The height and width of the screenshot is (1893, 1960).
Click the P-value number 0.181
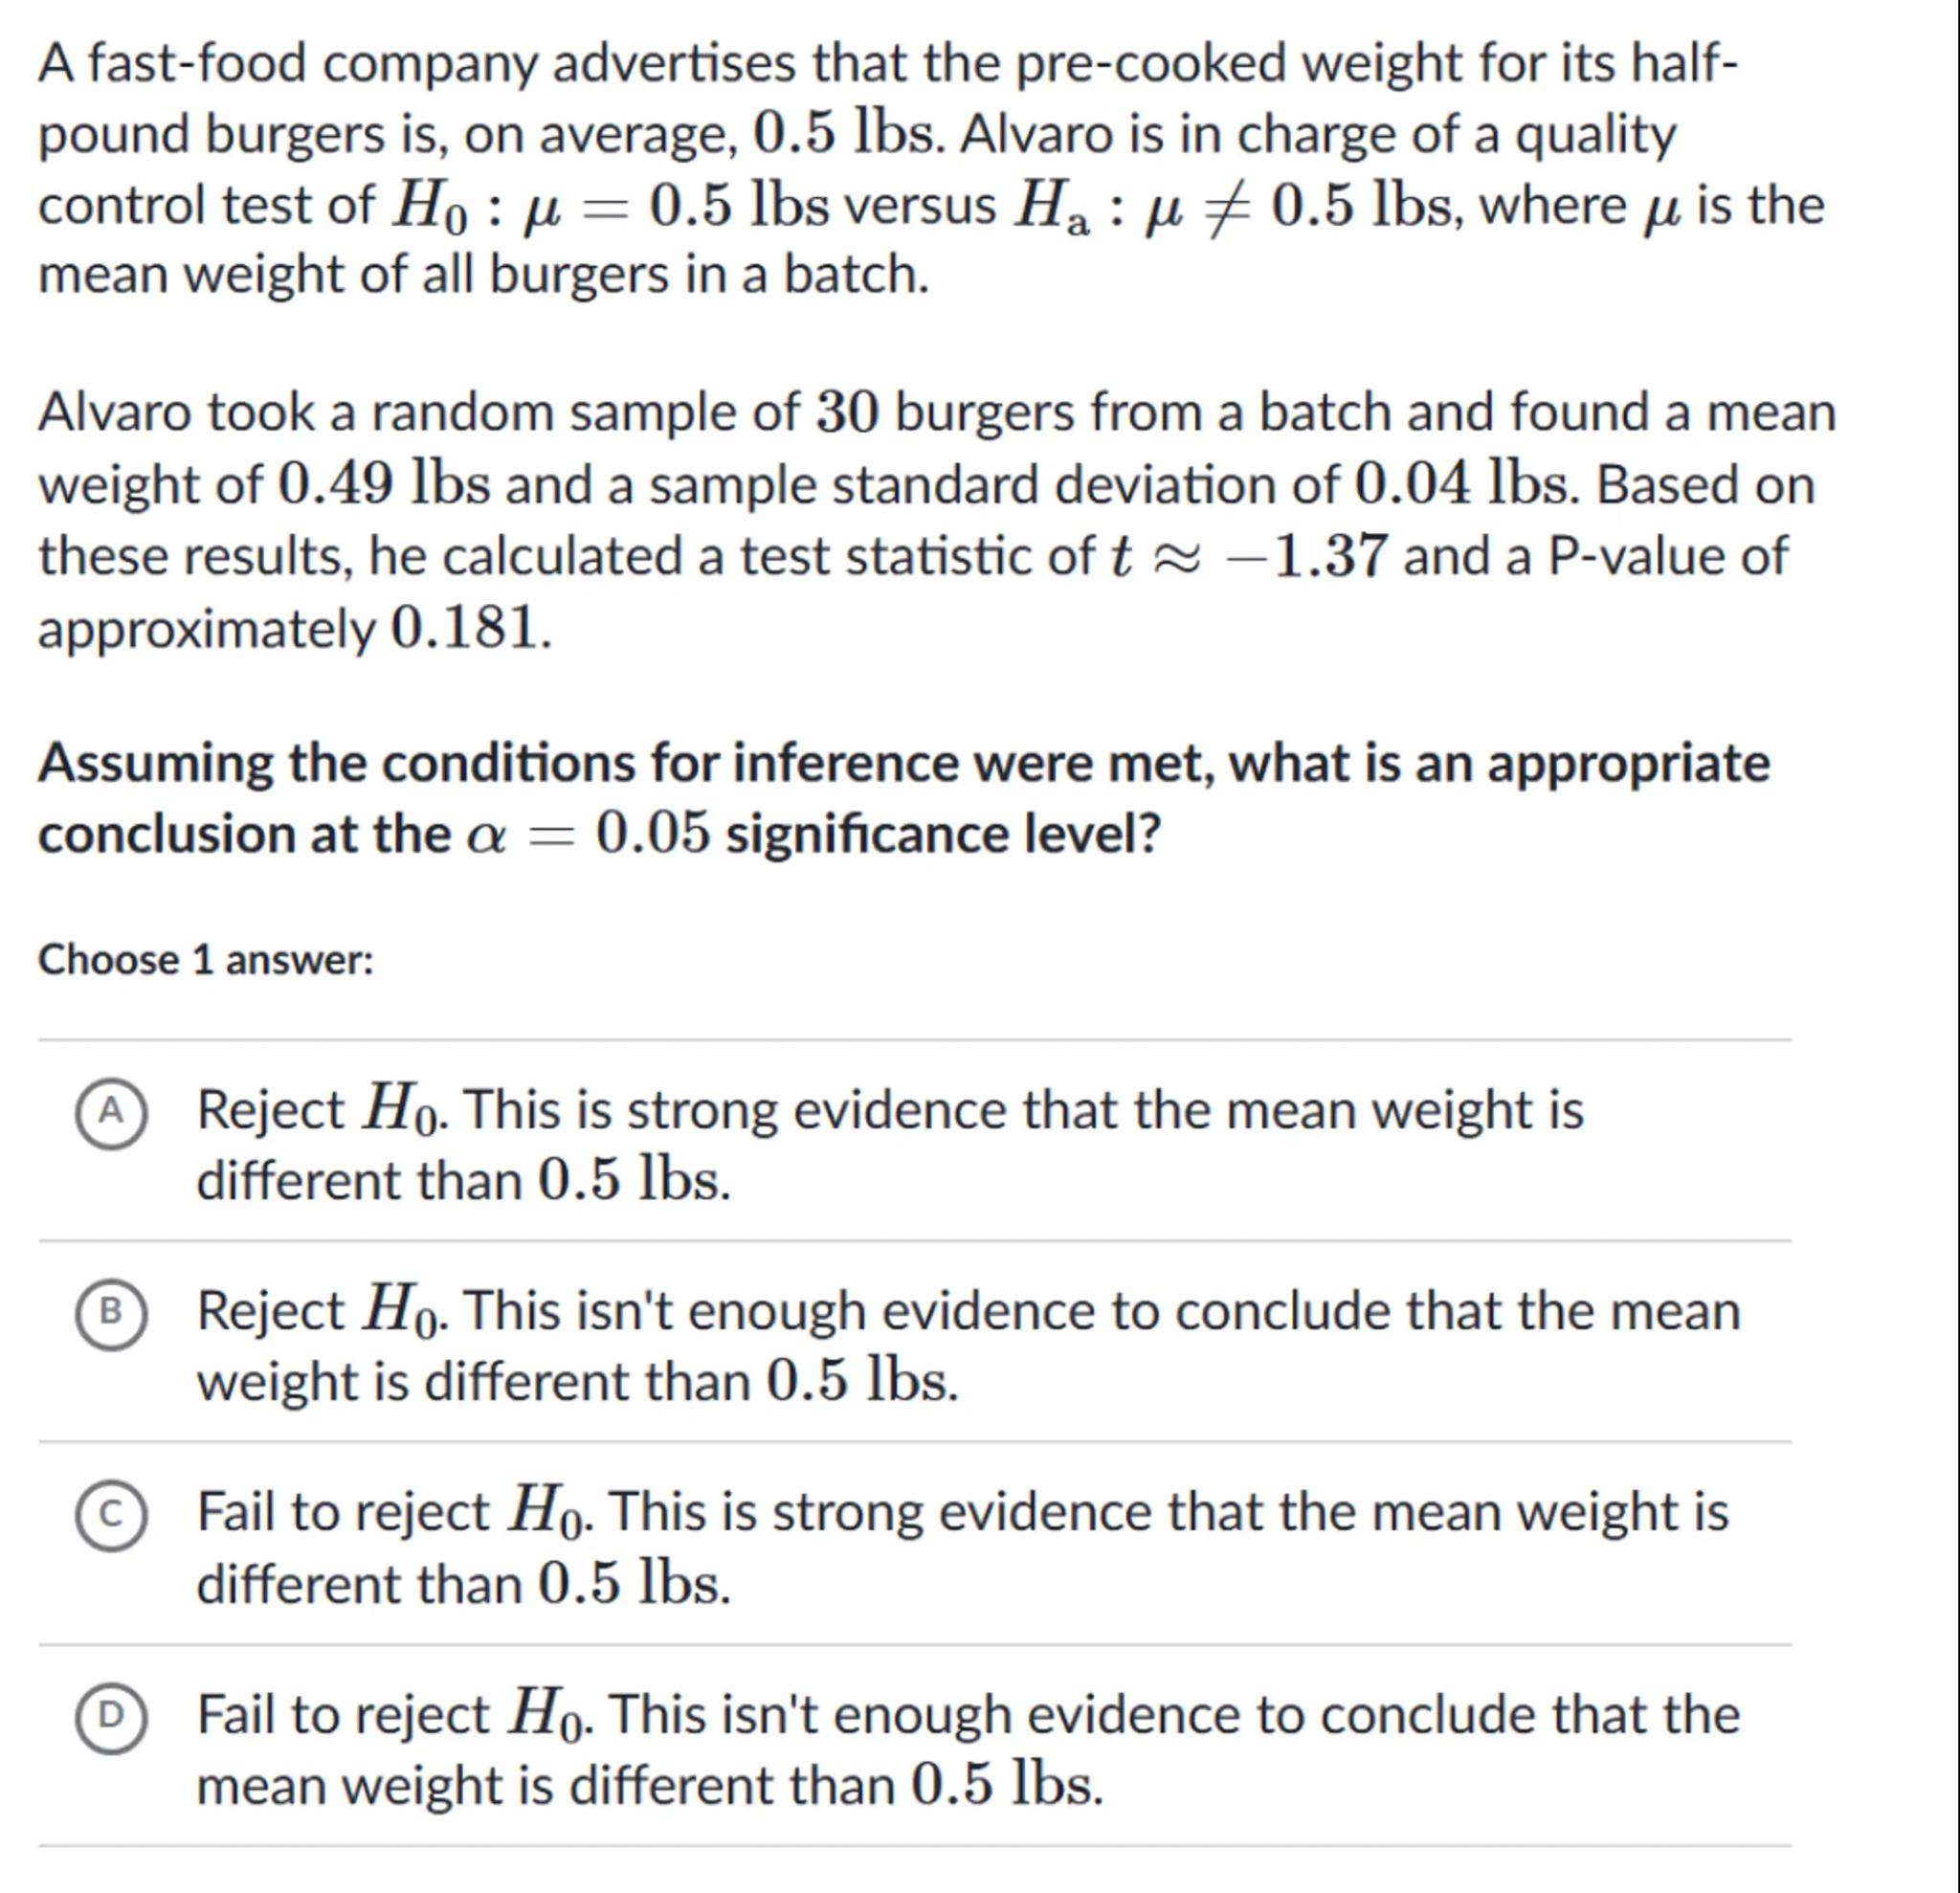(x=469, y=629)
